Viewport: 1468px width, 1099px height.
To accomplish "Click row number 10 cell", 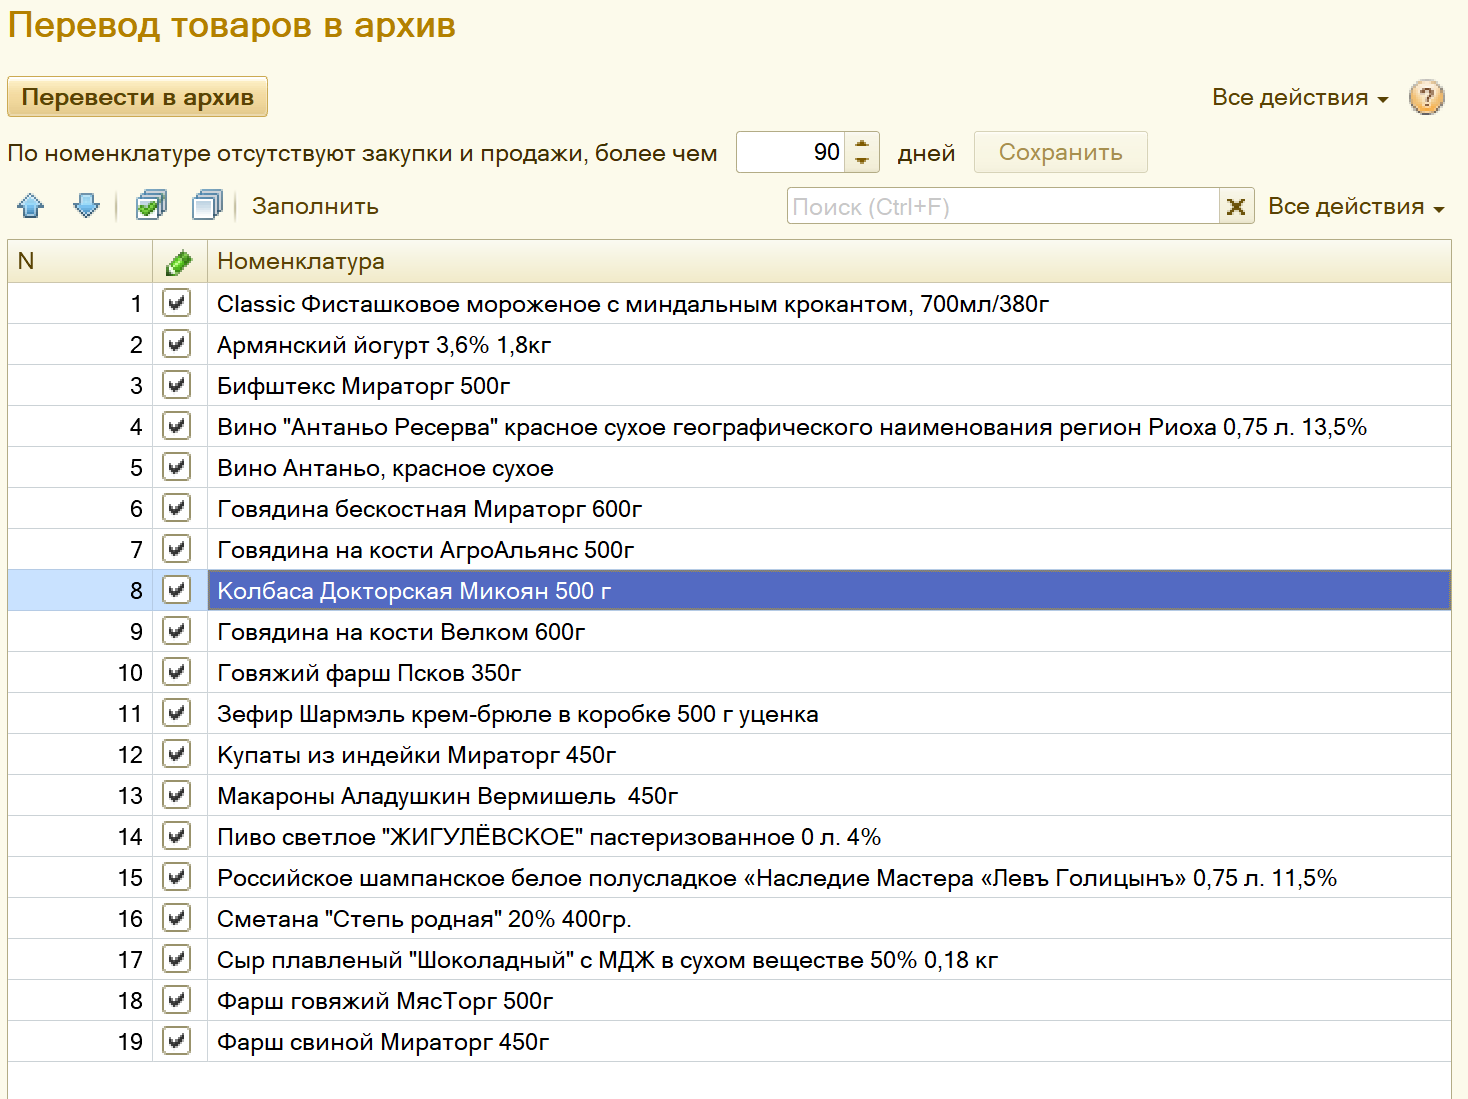I will tap(80, 672).
